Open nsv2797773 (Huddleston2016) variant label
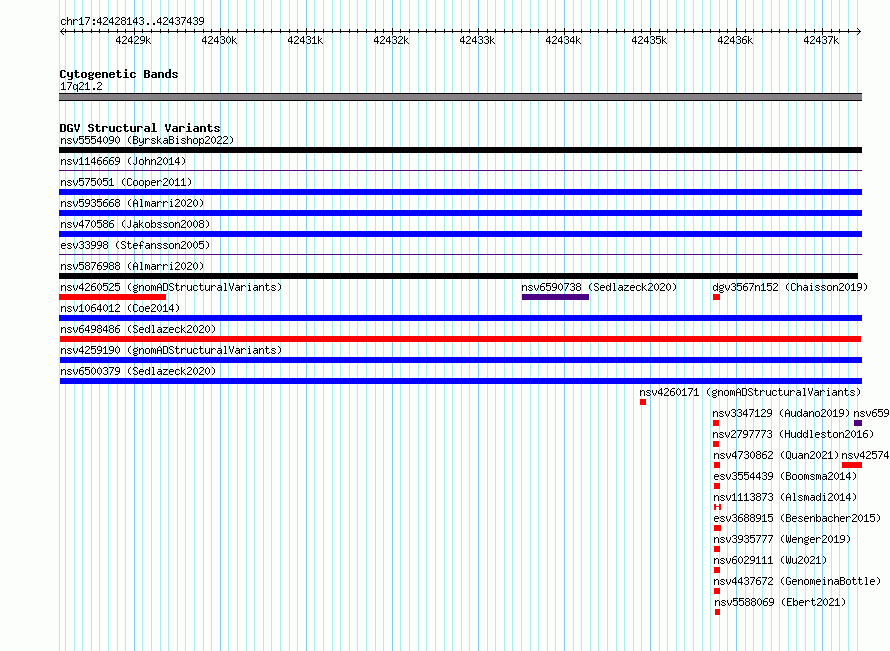This screenshot has width=890, height=651. pyautogui.click(x=793, y=434)
